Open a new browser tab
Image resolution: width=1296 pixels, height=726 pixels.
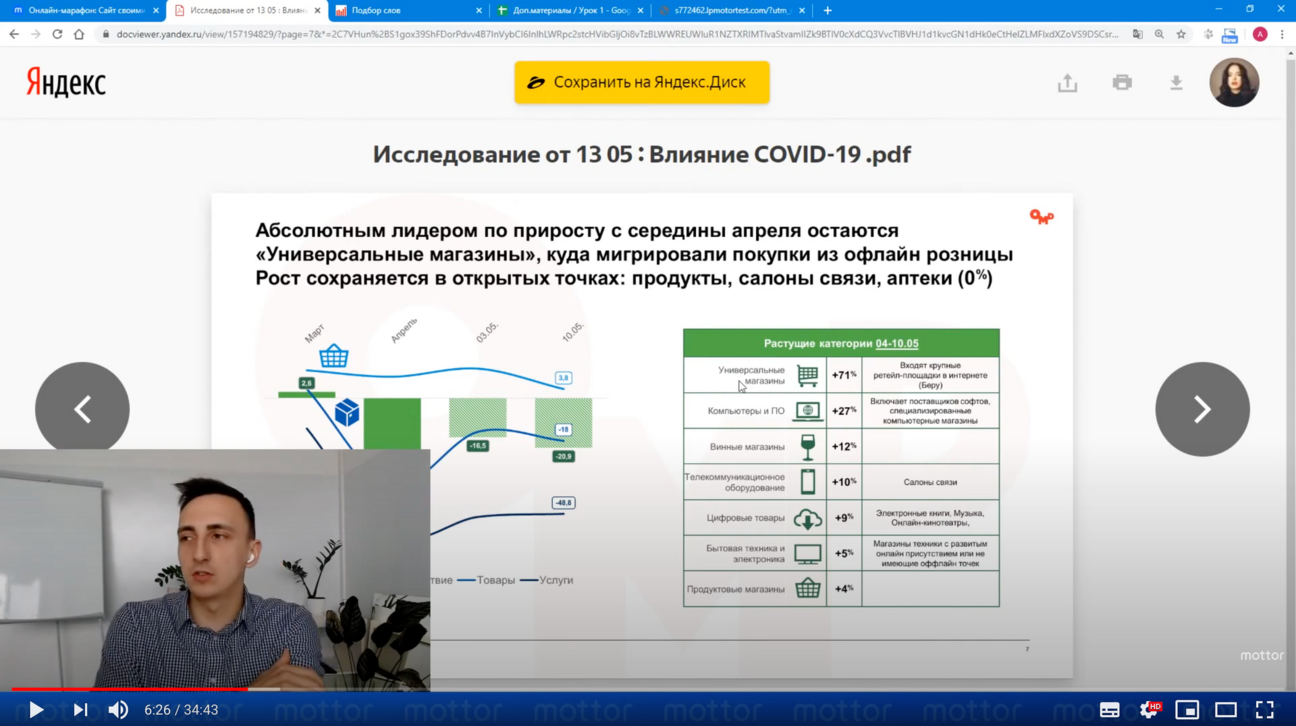click(x=827, y=10)
